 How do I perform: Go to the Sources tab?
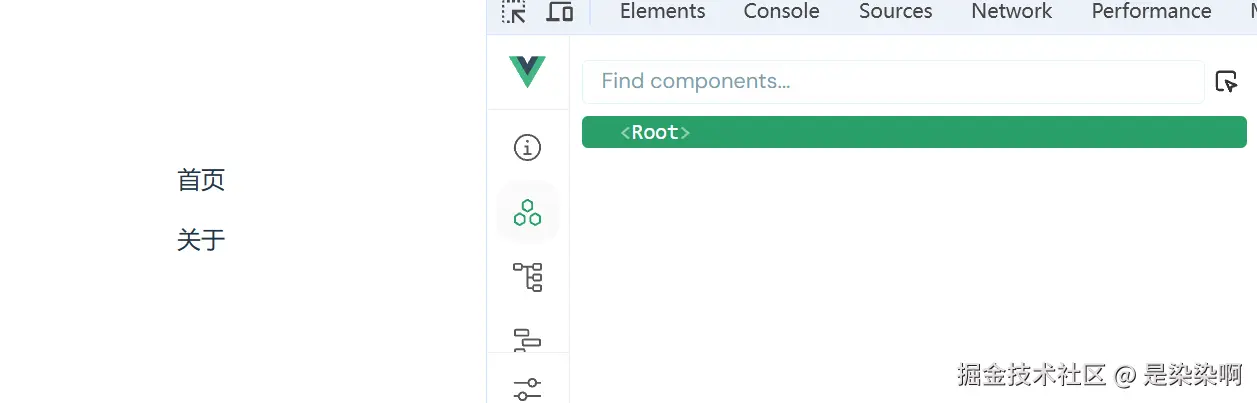click(x=895, y=12)
